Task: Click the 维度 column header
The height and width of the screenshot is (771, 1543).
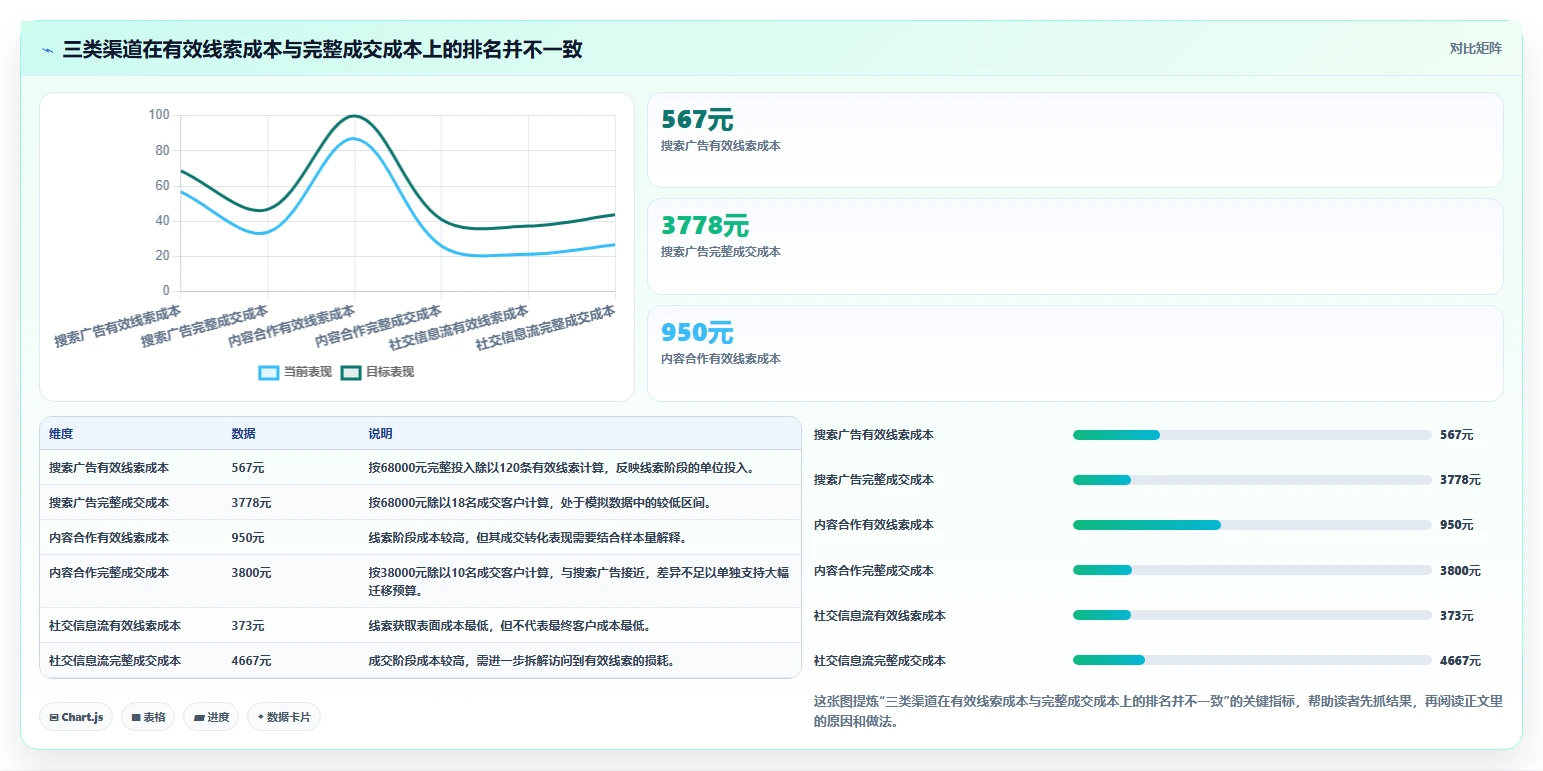Action: (x=61, y=434)
